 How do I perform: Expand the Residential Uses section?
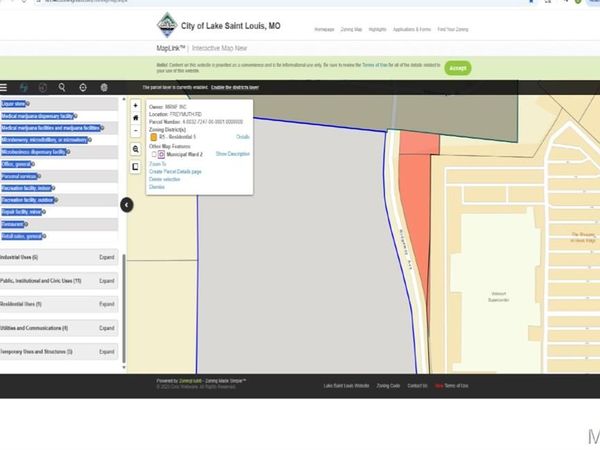(x=106, y=304)
